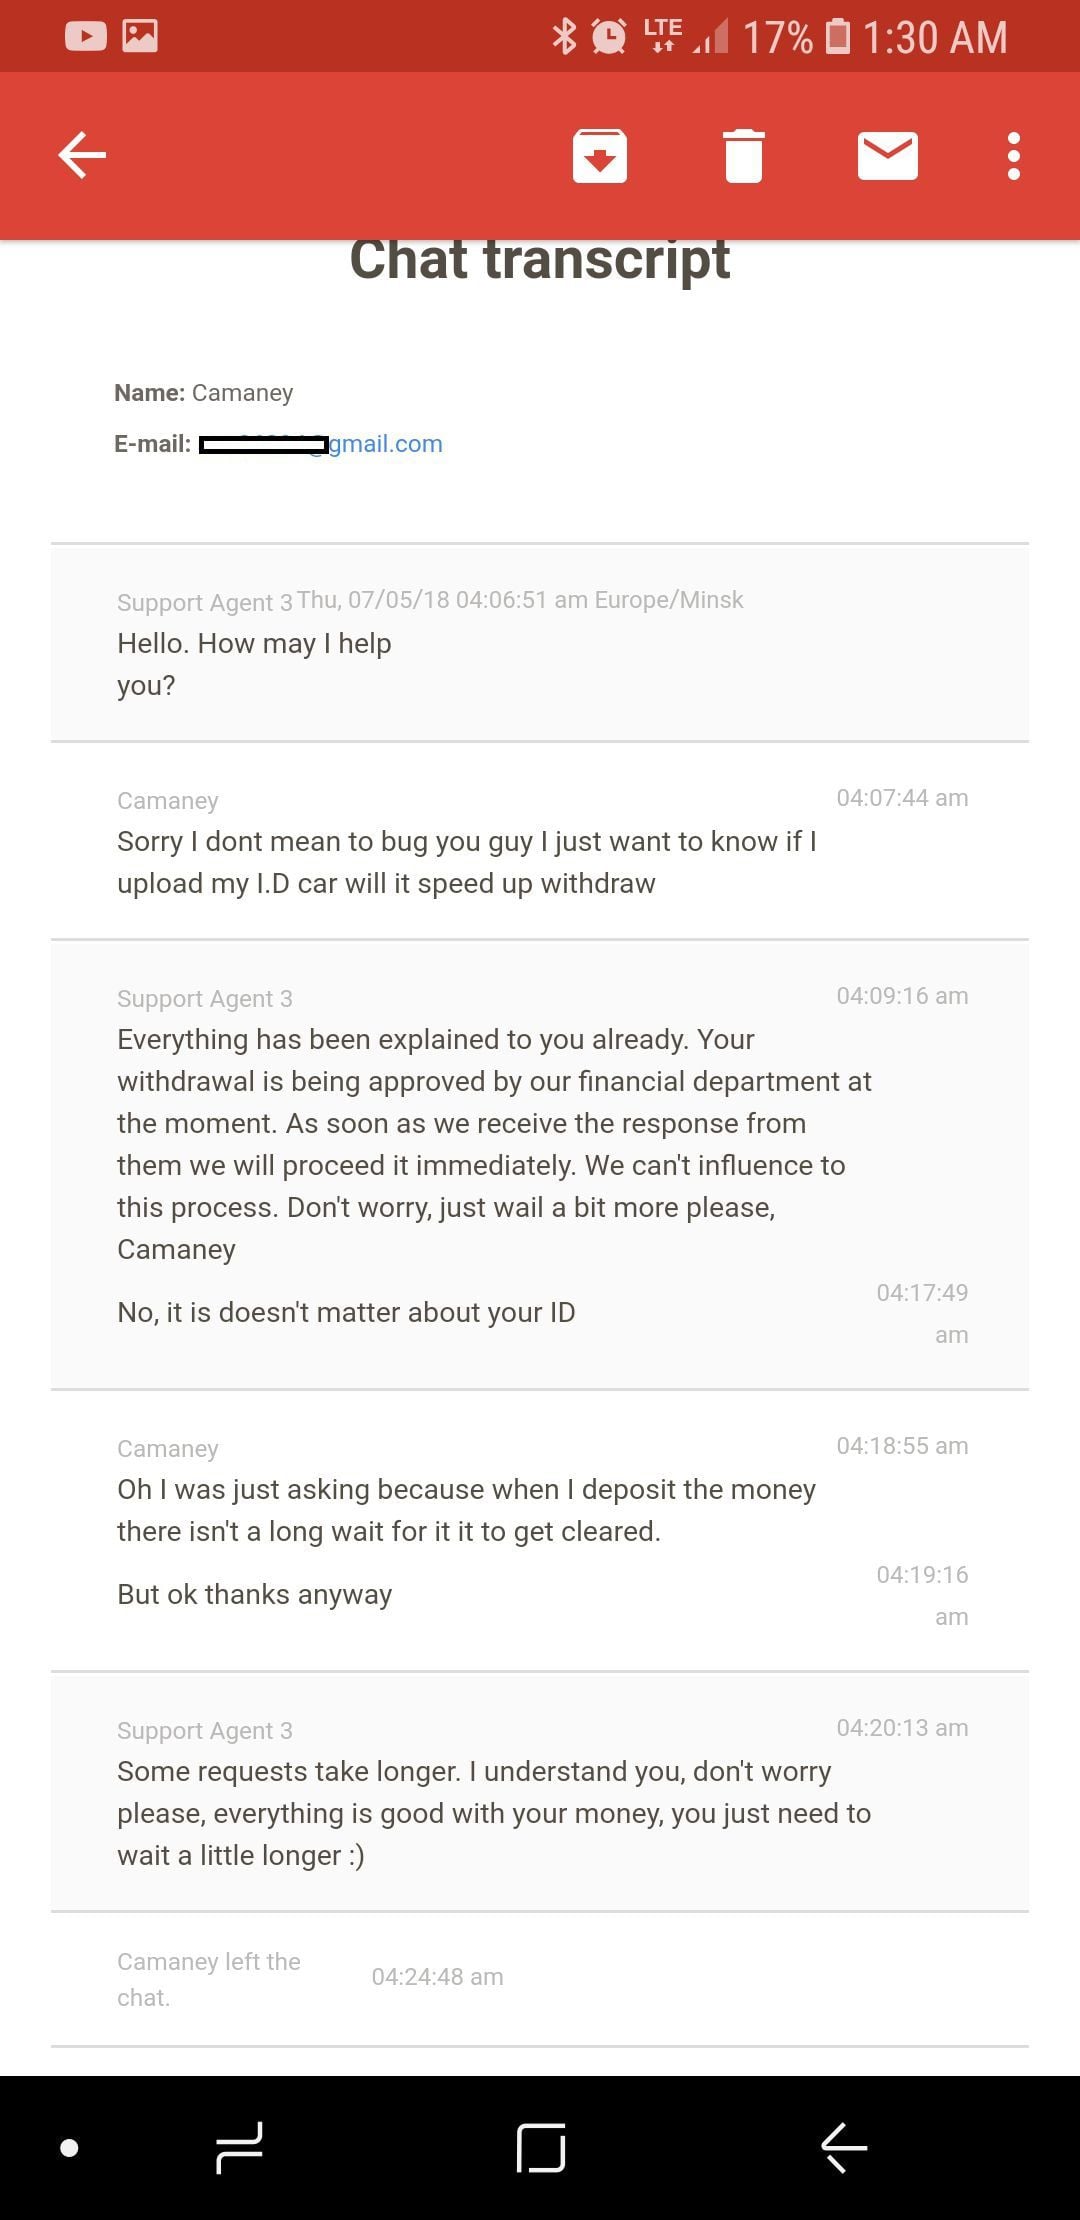Screen dimensions: 1080x2220
Task: Open the three-dot overflow menu
Action: pos(1014,156)
